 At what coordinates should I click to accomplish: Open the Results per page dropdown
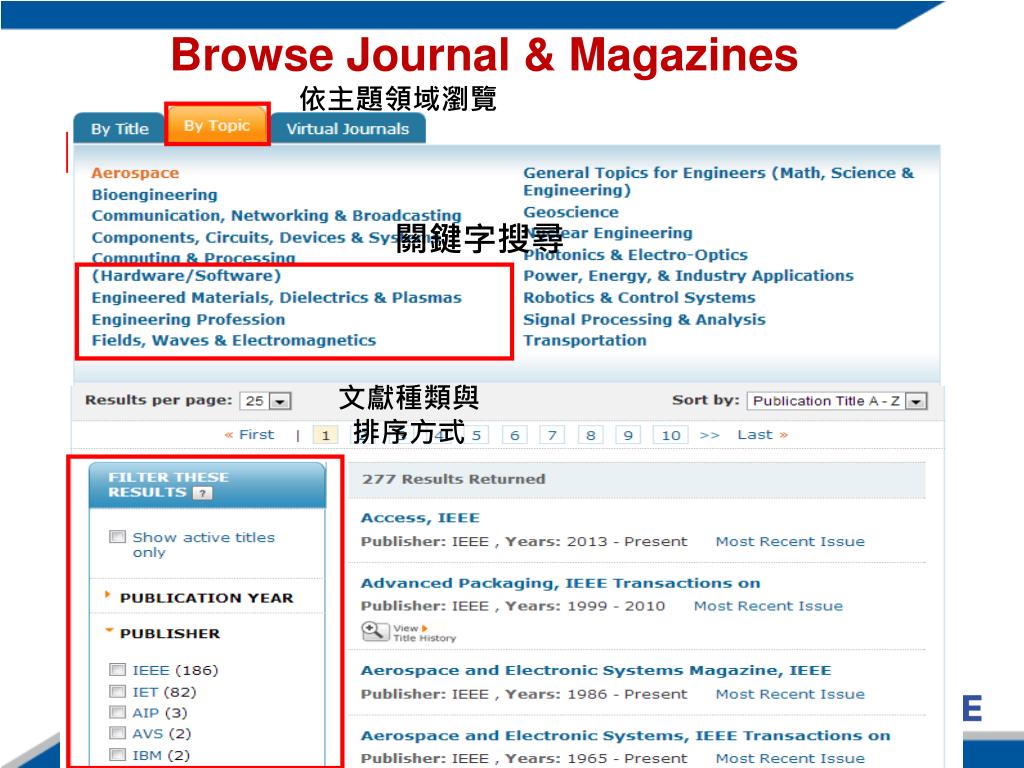tap(265, 401)
